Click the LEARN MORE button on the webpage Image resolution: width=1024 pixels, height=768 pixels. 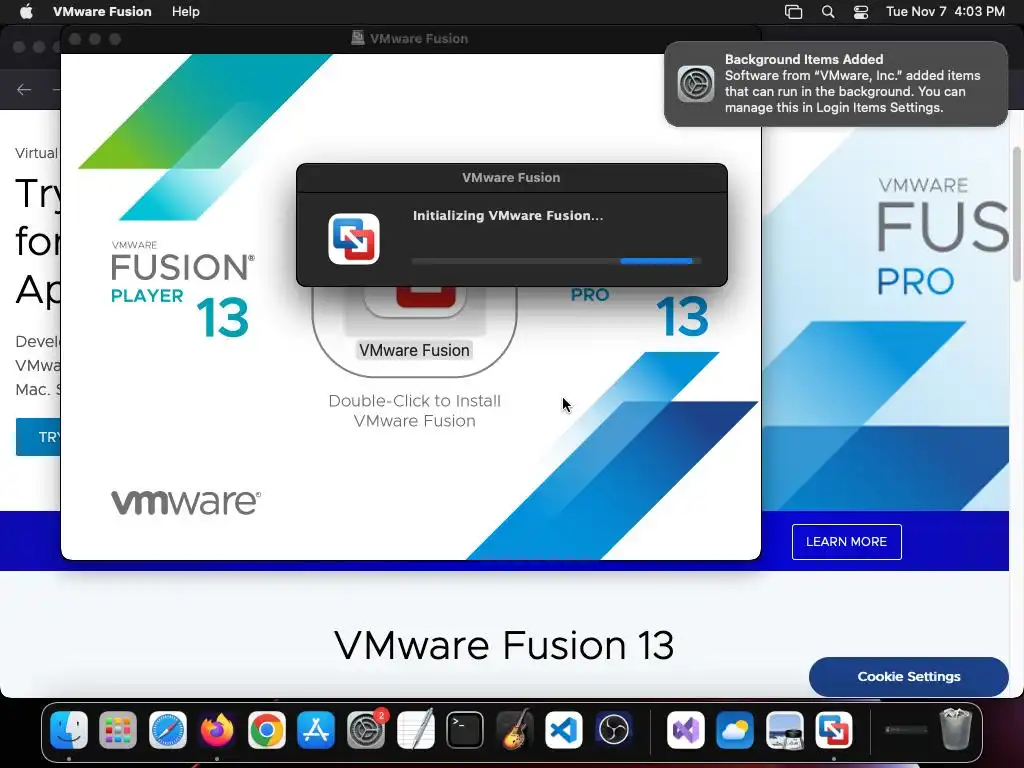tap(846, 541)
